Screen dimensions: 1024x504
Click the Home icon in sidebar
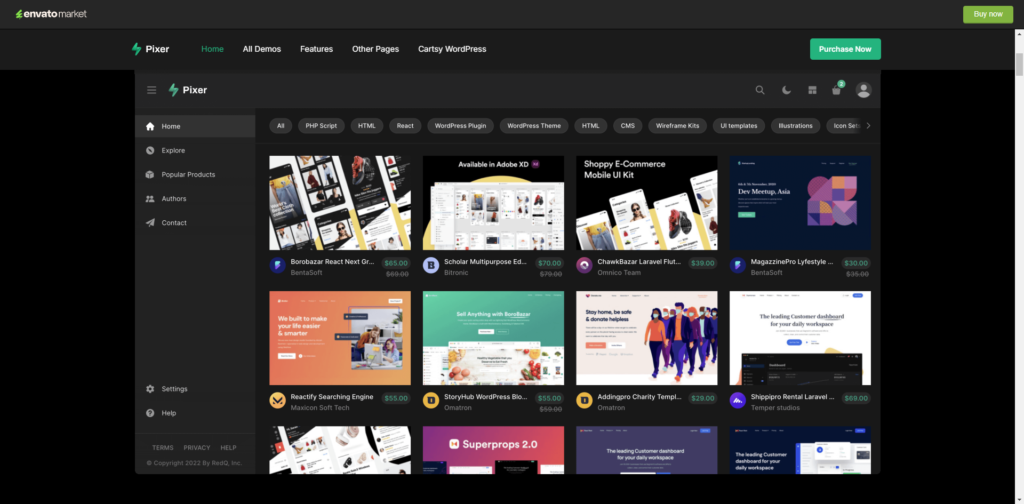pyautogui.click(x=150, y=127)
